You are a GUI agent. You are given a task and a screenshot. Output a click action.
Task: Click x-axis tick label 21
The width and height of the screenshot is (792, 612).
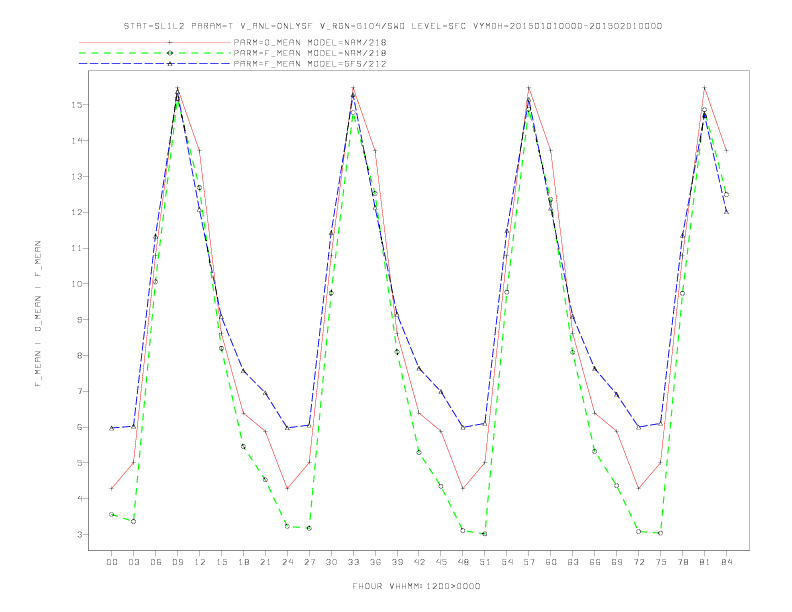pyautogui.click(x=265, y=562)
